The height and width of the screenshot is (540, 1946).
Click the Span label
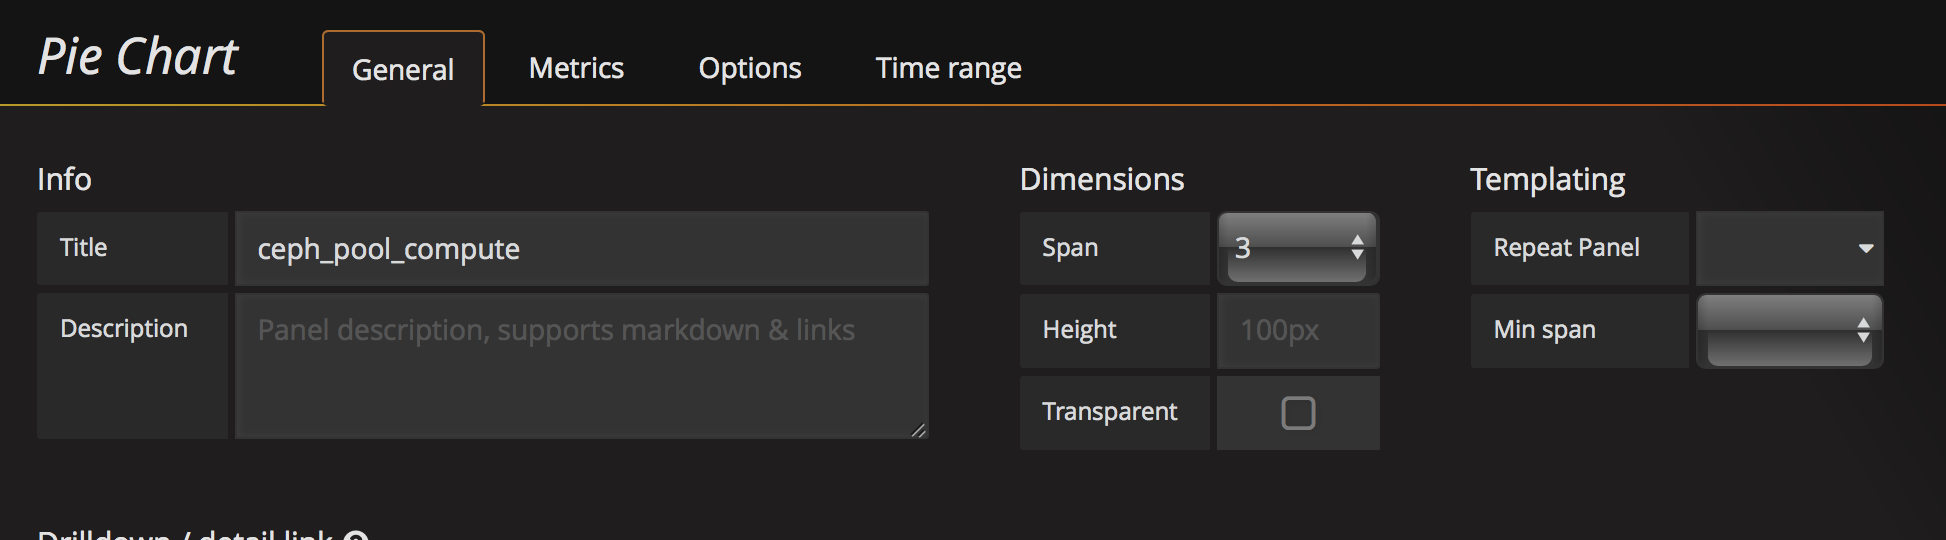pyautogui.click(x=1070, y=248)
